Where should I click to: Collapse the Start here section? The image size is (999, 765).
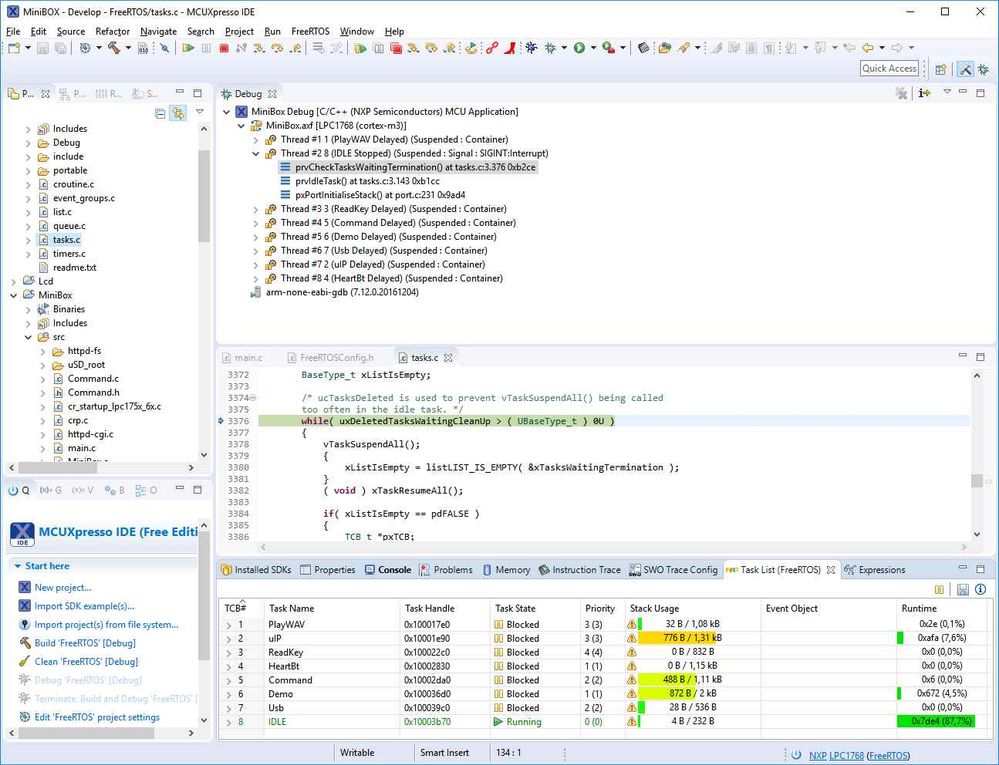pos(17,566)
